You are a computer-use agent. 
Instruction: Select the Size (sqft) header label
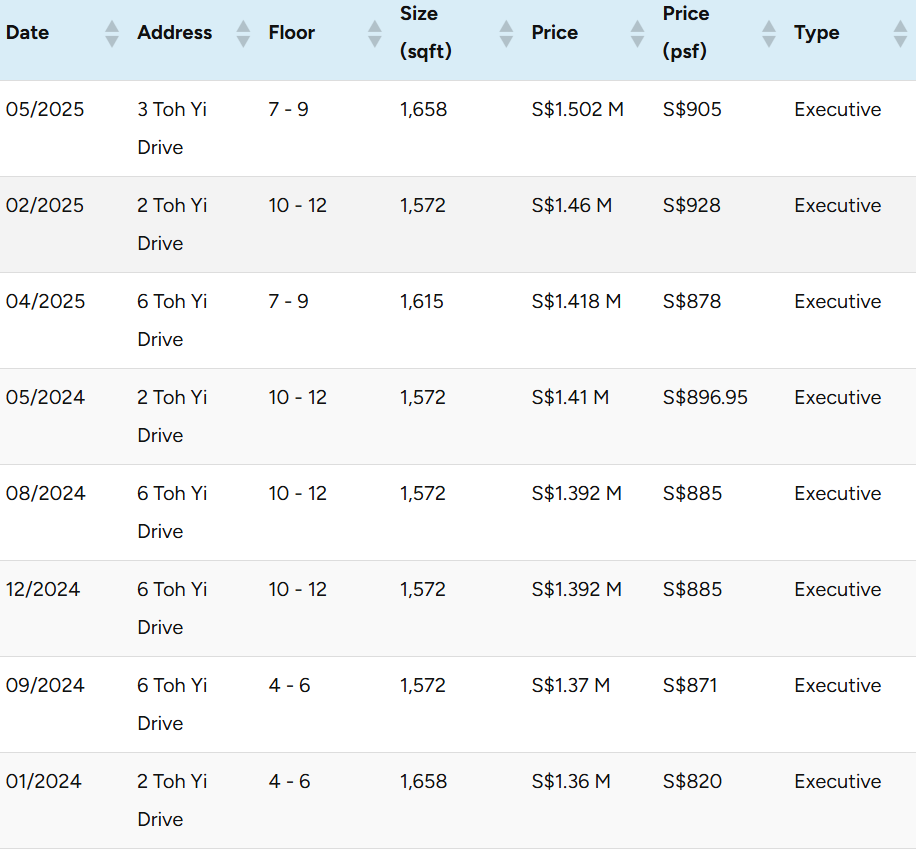(426, 32)
